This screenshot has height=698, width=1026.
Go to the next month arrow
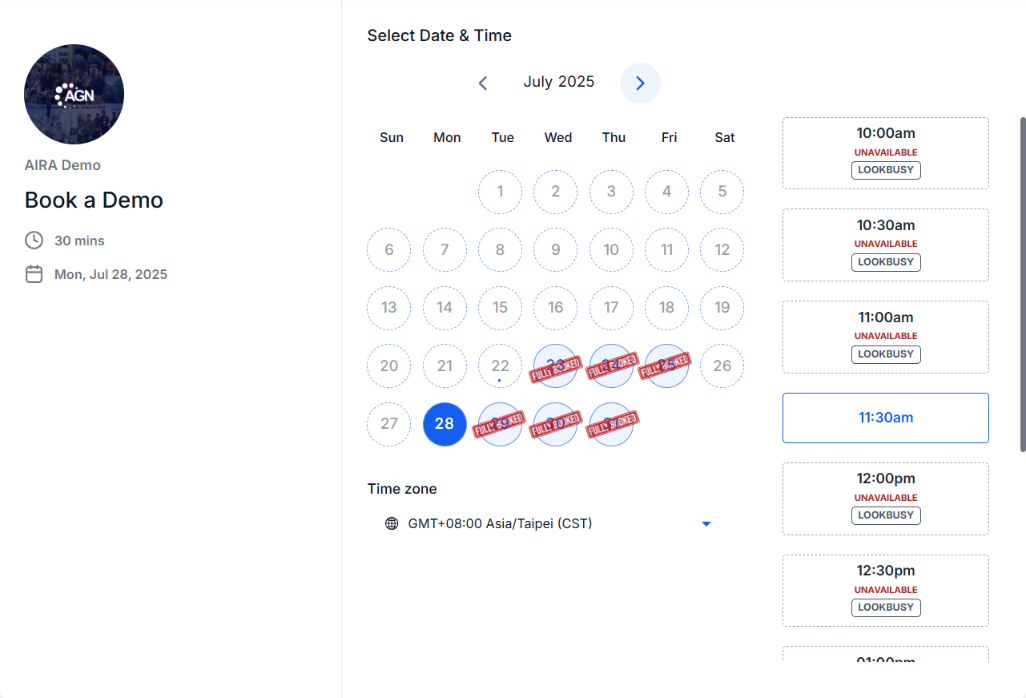(x=640, y=83)
